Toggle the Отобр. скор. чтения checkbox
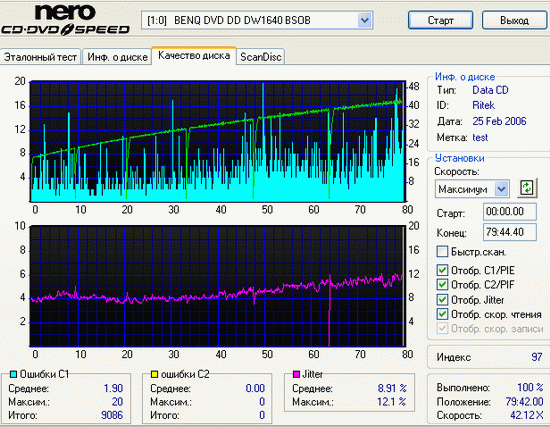This screenshot has width=550, height=427. point(442,314)
